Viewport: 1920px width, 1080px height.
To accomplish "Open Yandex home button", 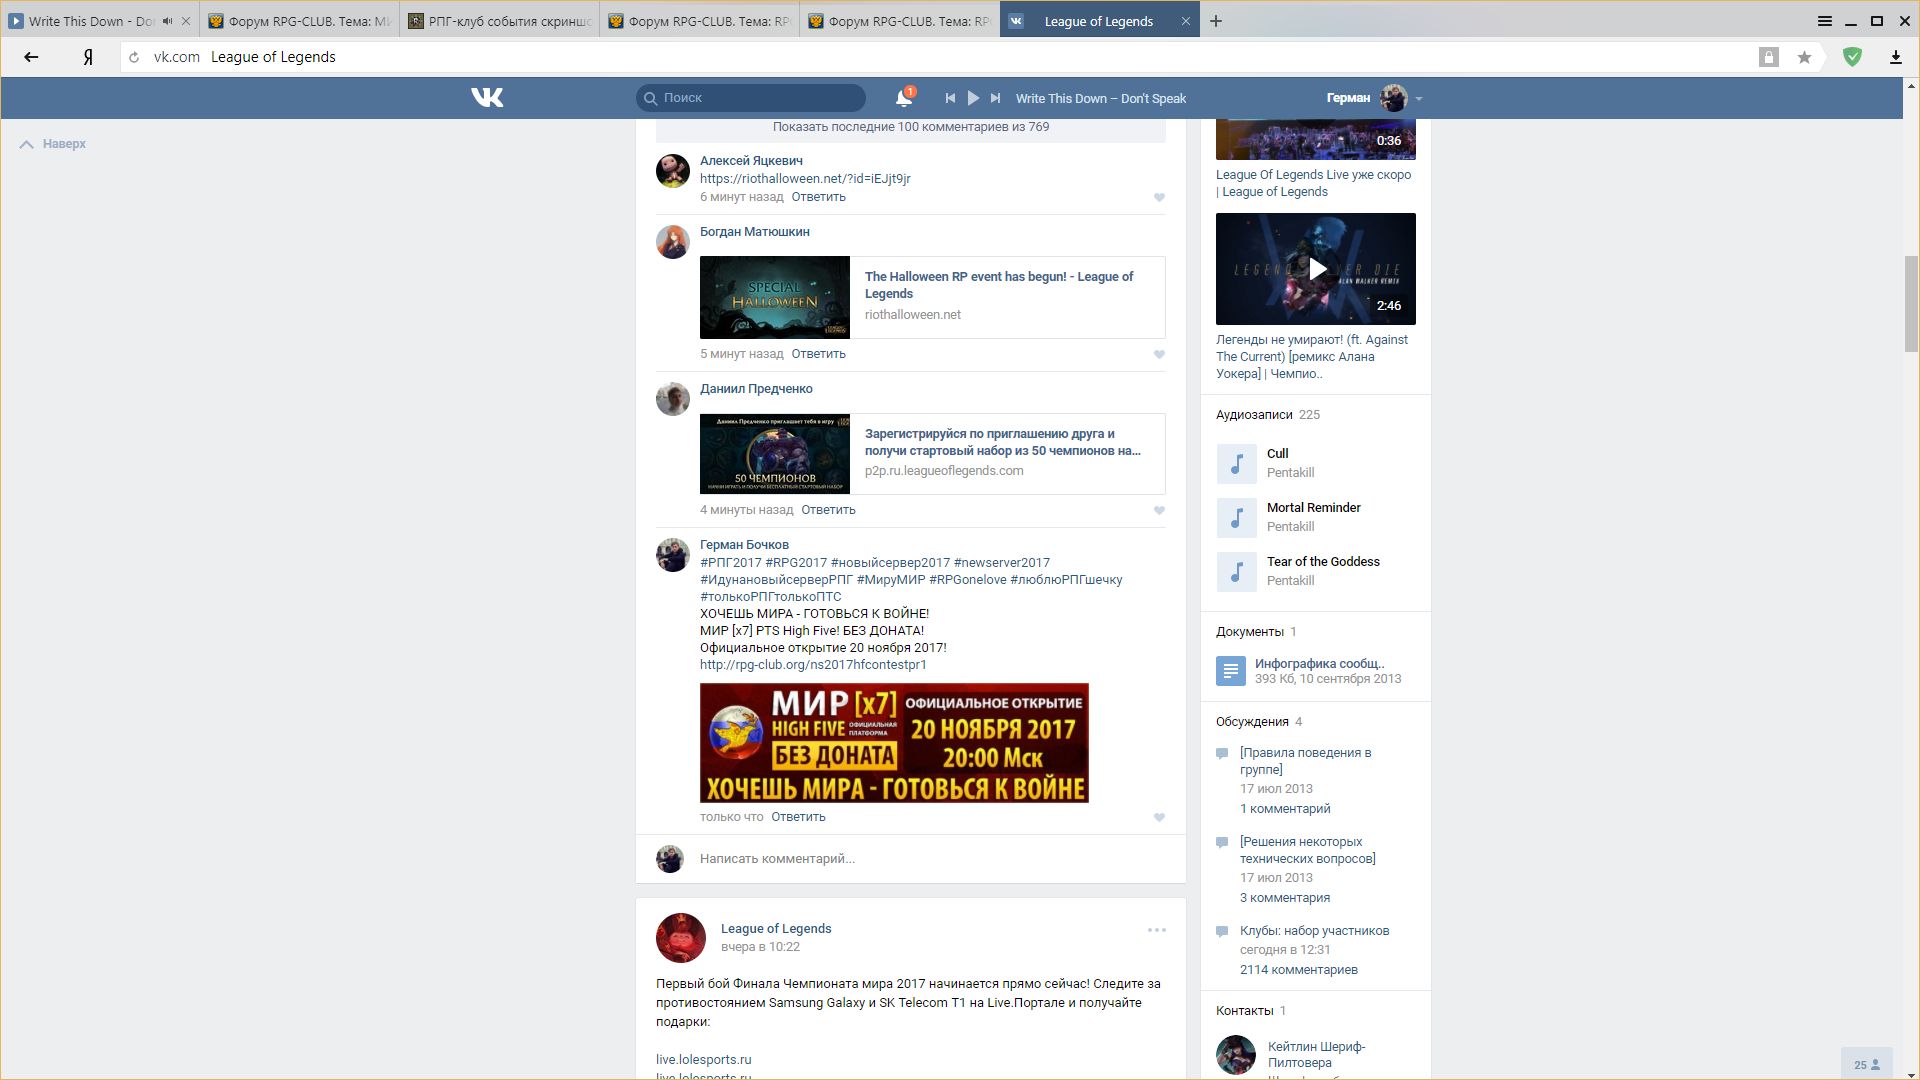I will coord(88,57).
